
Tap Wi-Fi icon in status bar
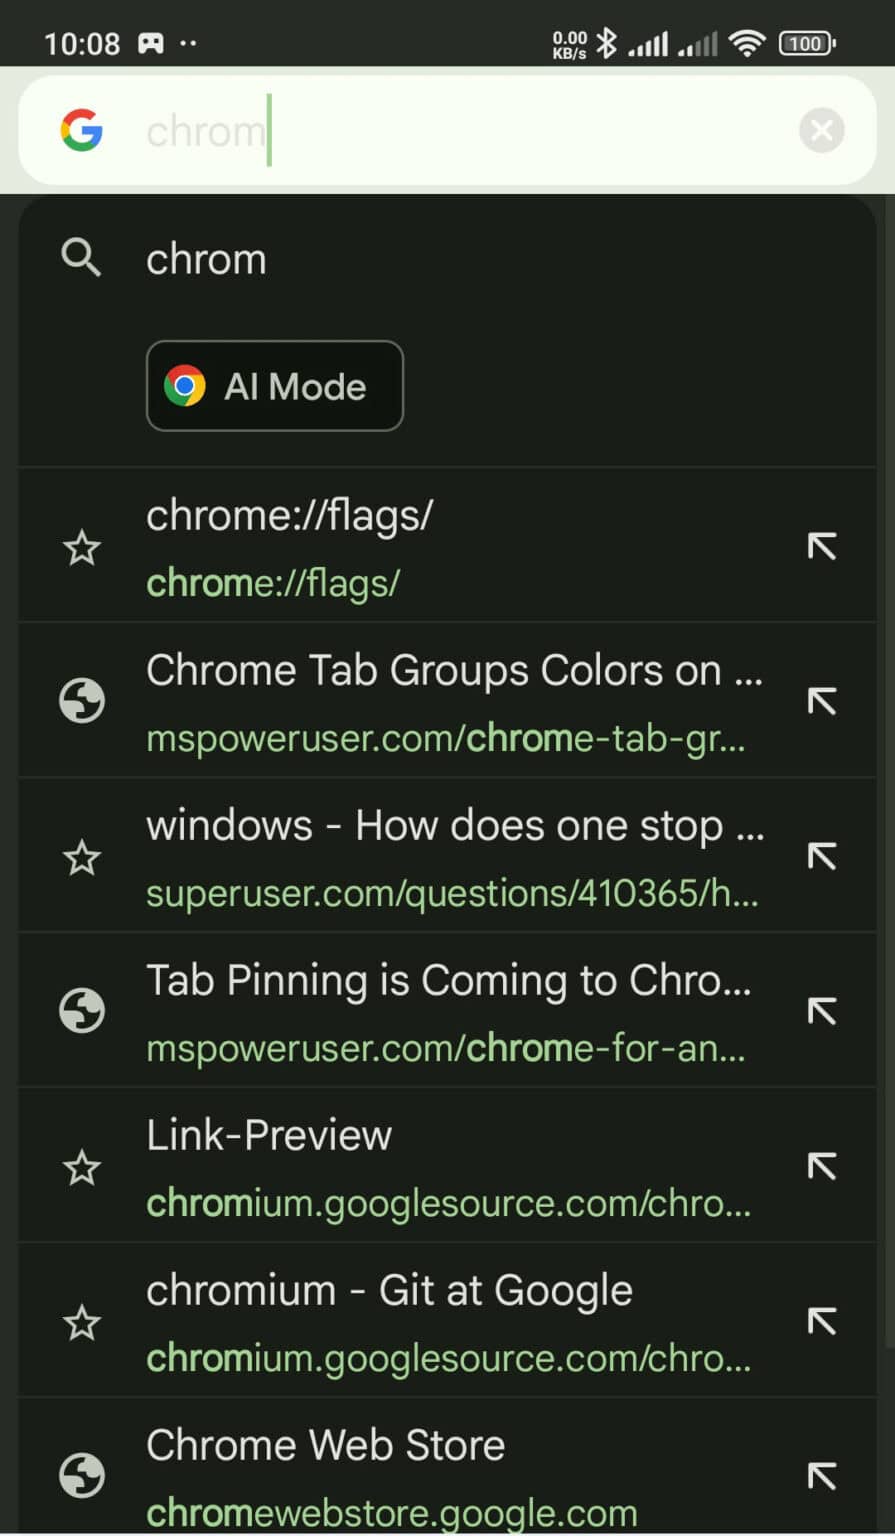746,43
